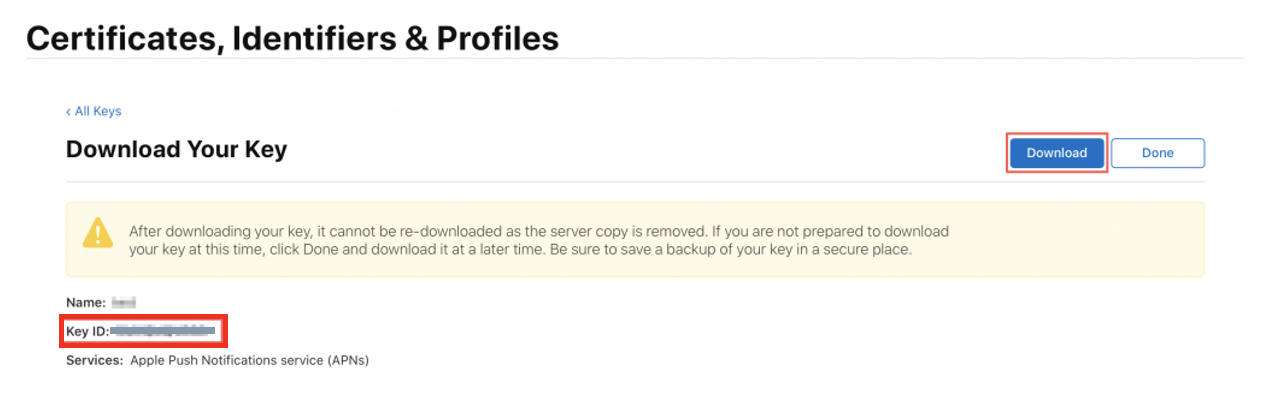The image size is (1268, 400).
Task: Click the word Profiles in page title
Action: pyautogui.click(x=492, y=38)
